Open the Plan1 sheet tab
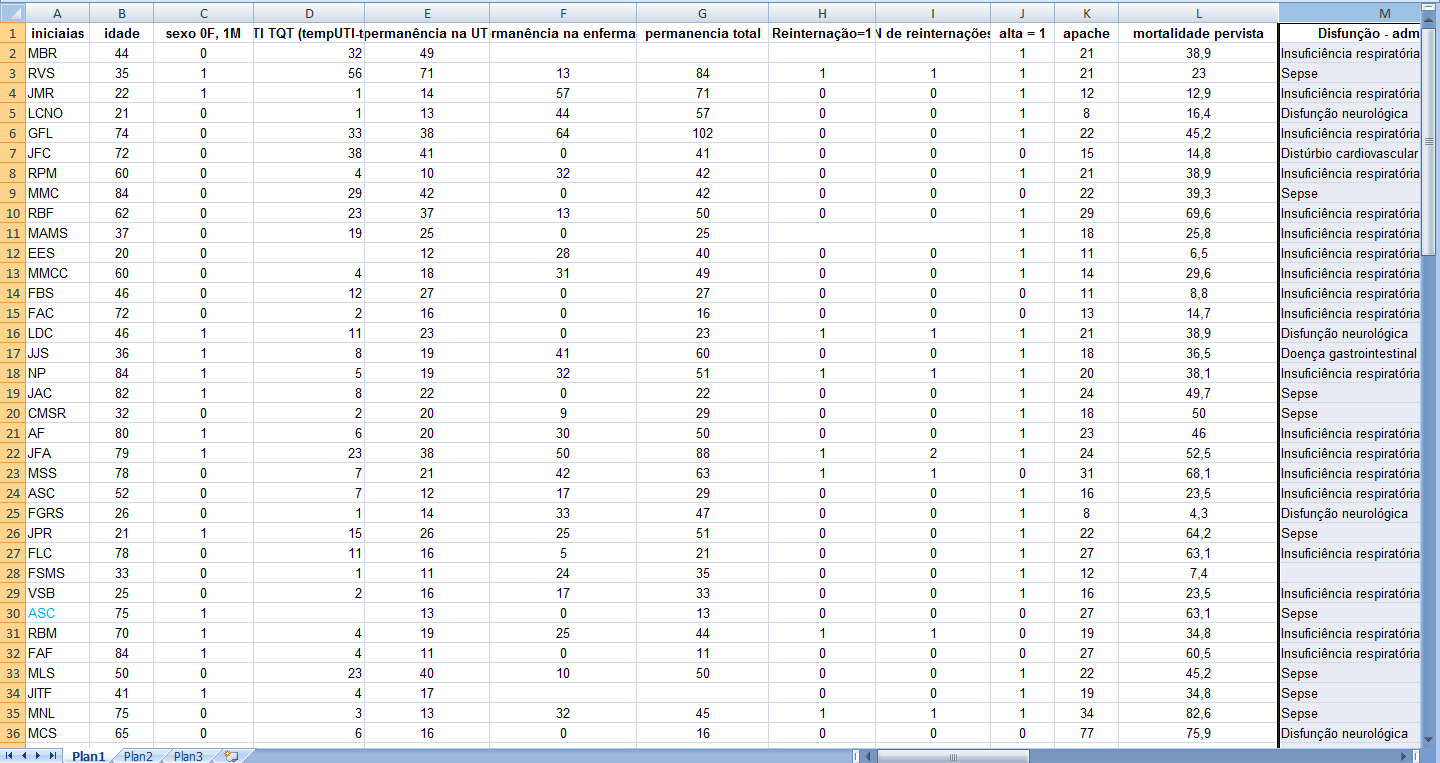The height and width of the screenshot is (763, 1440). click(89, 756)
